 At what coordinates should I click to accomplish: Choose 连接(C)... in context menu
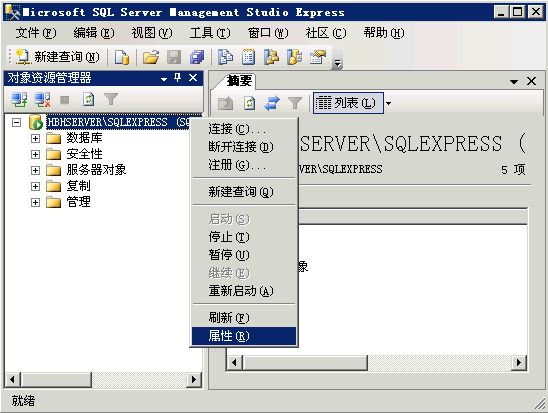(x=244, y=129)
